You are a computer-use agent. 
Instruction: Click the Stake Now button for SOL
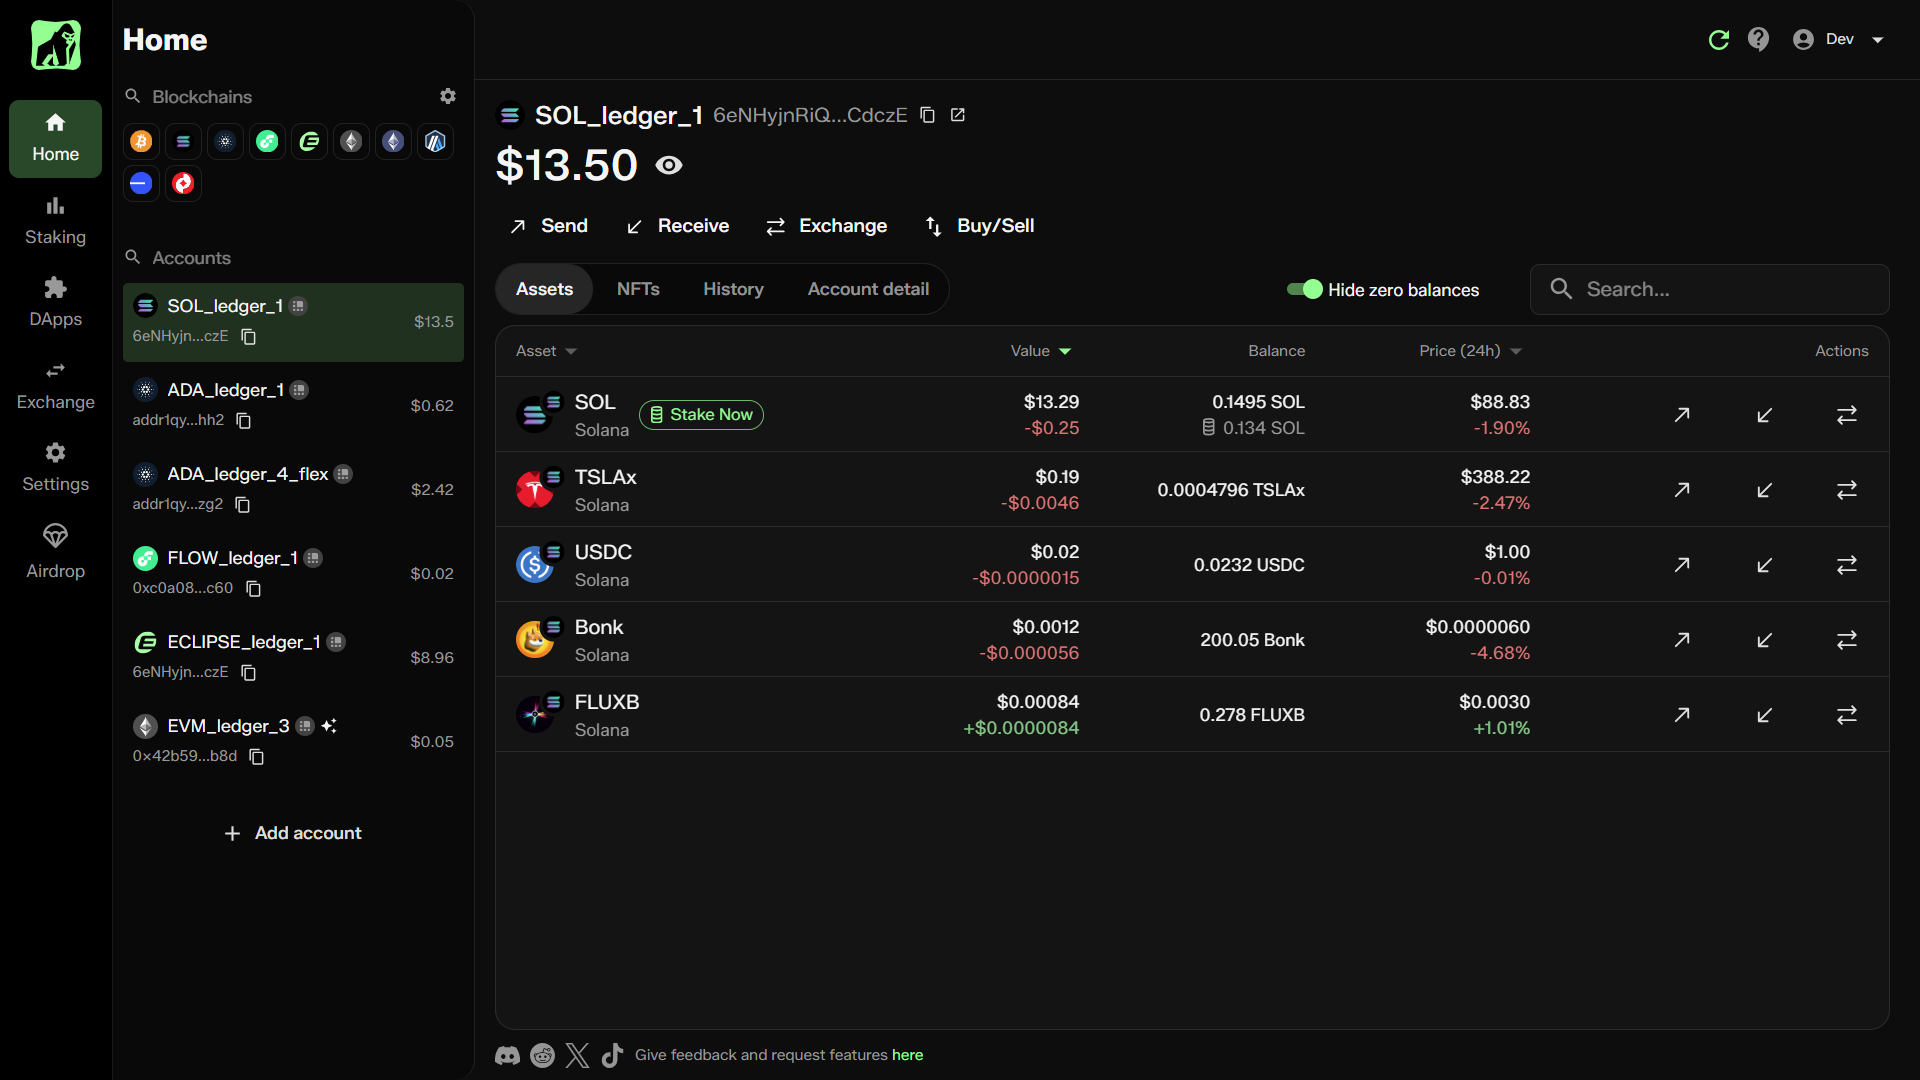coord(701,415)
